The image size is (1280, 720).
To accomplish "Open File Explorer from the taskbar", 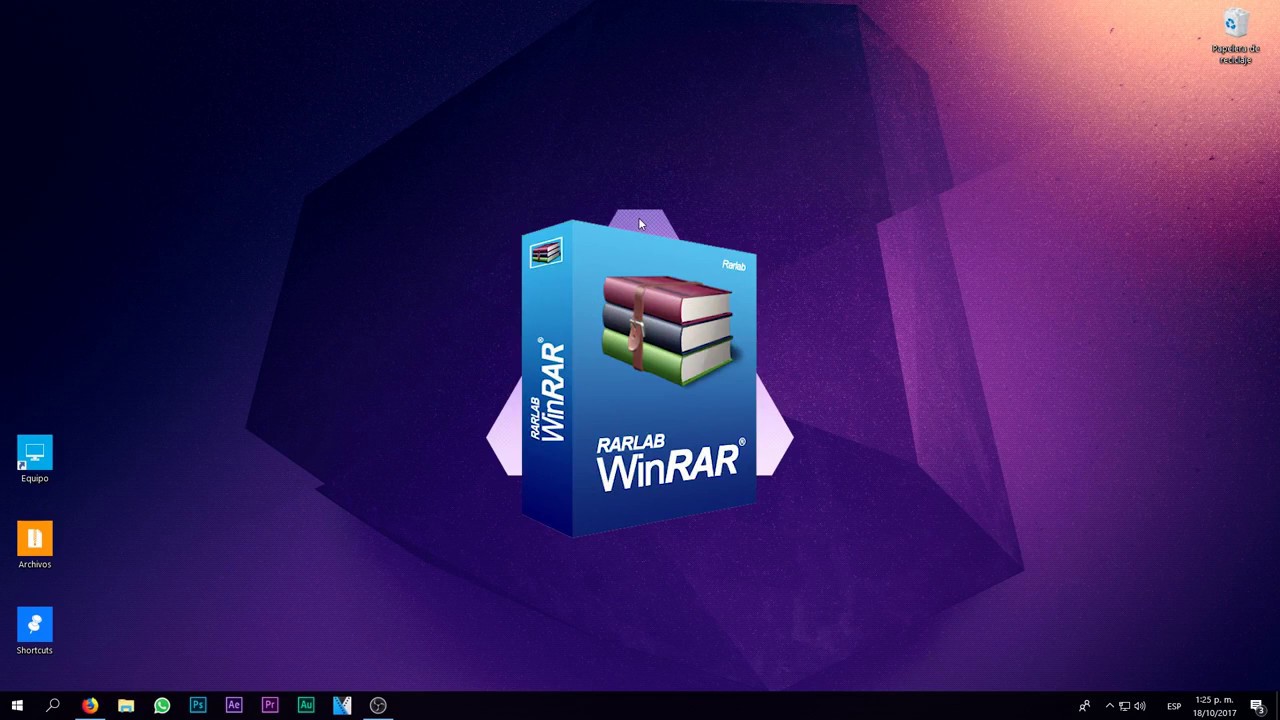I will 126,706.
